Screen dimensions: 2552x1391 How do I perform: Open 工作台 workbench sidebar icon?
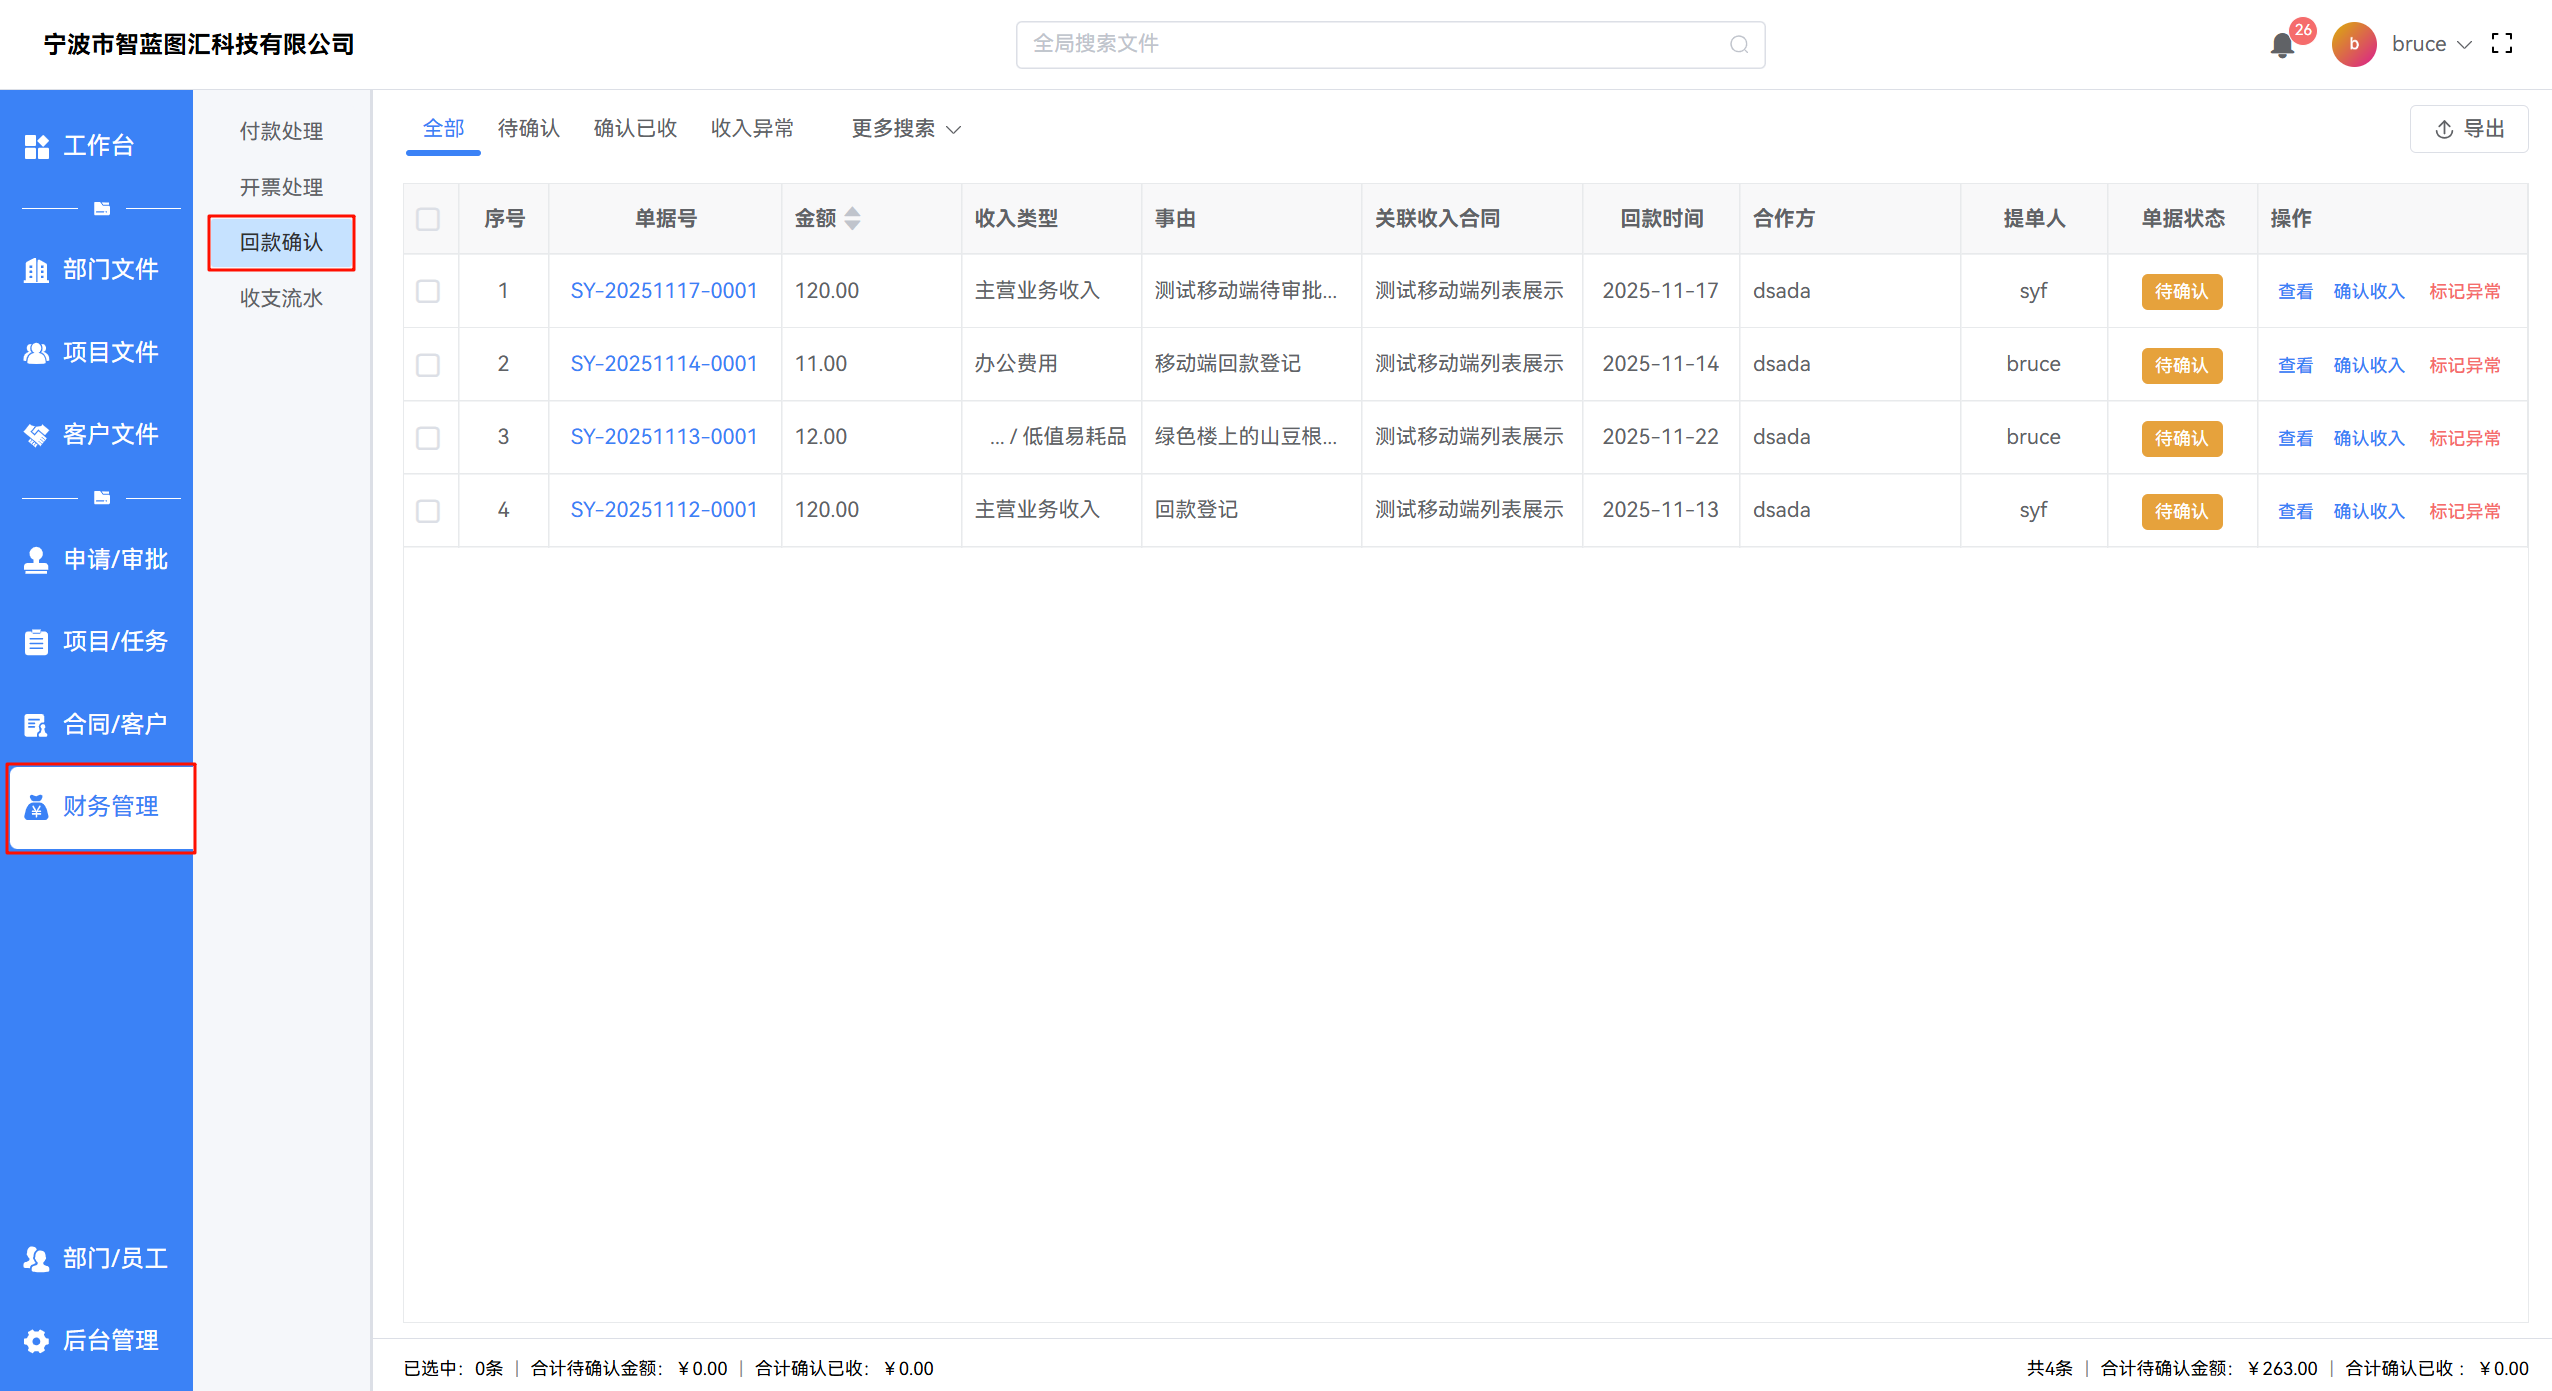click(37, 146)
